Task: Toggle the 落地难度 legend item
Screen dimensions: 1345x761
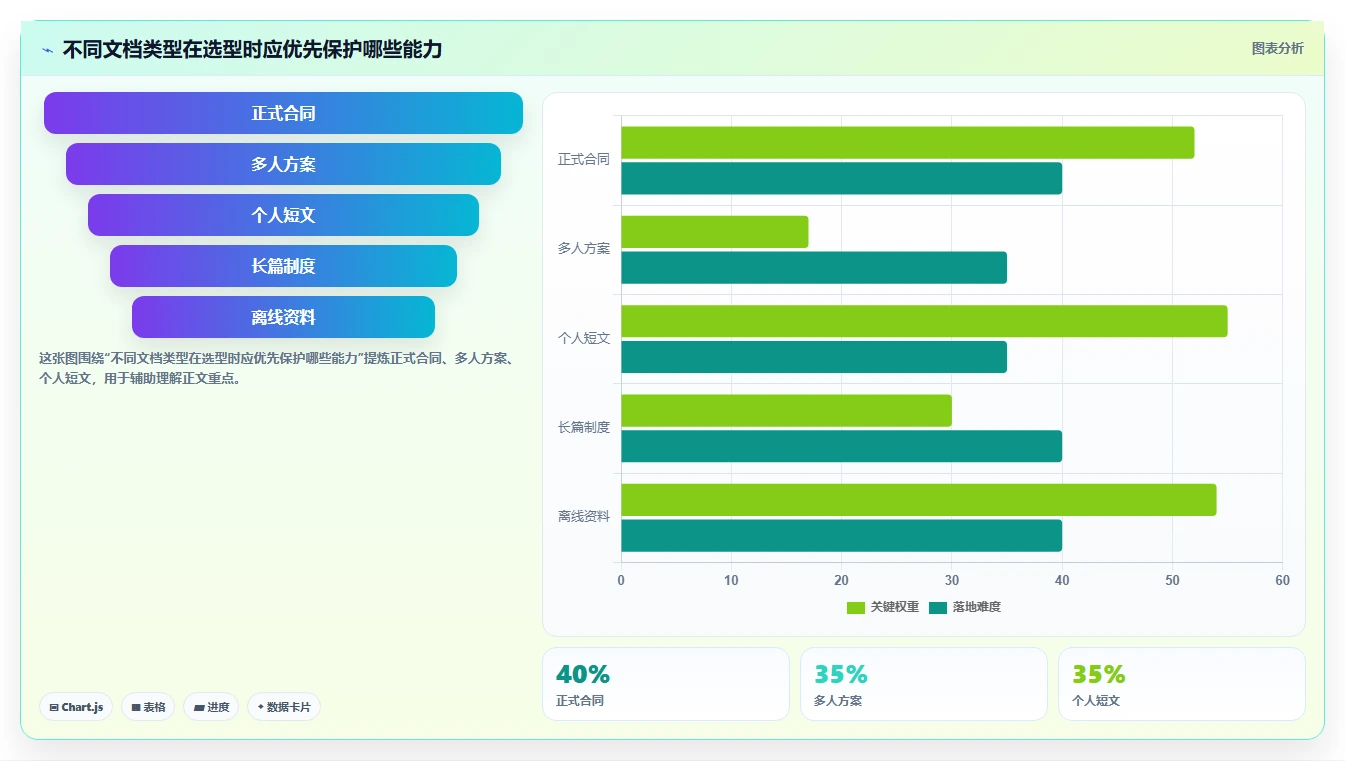Action: coord(965,607)
